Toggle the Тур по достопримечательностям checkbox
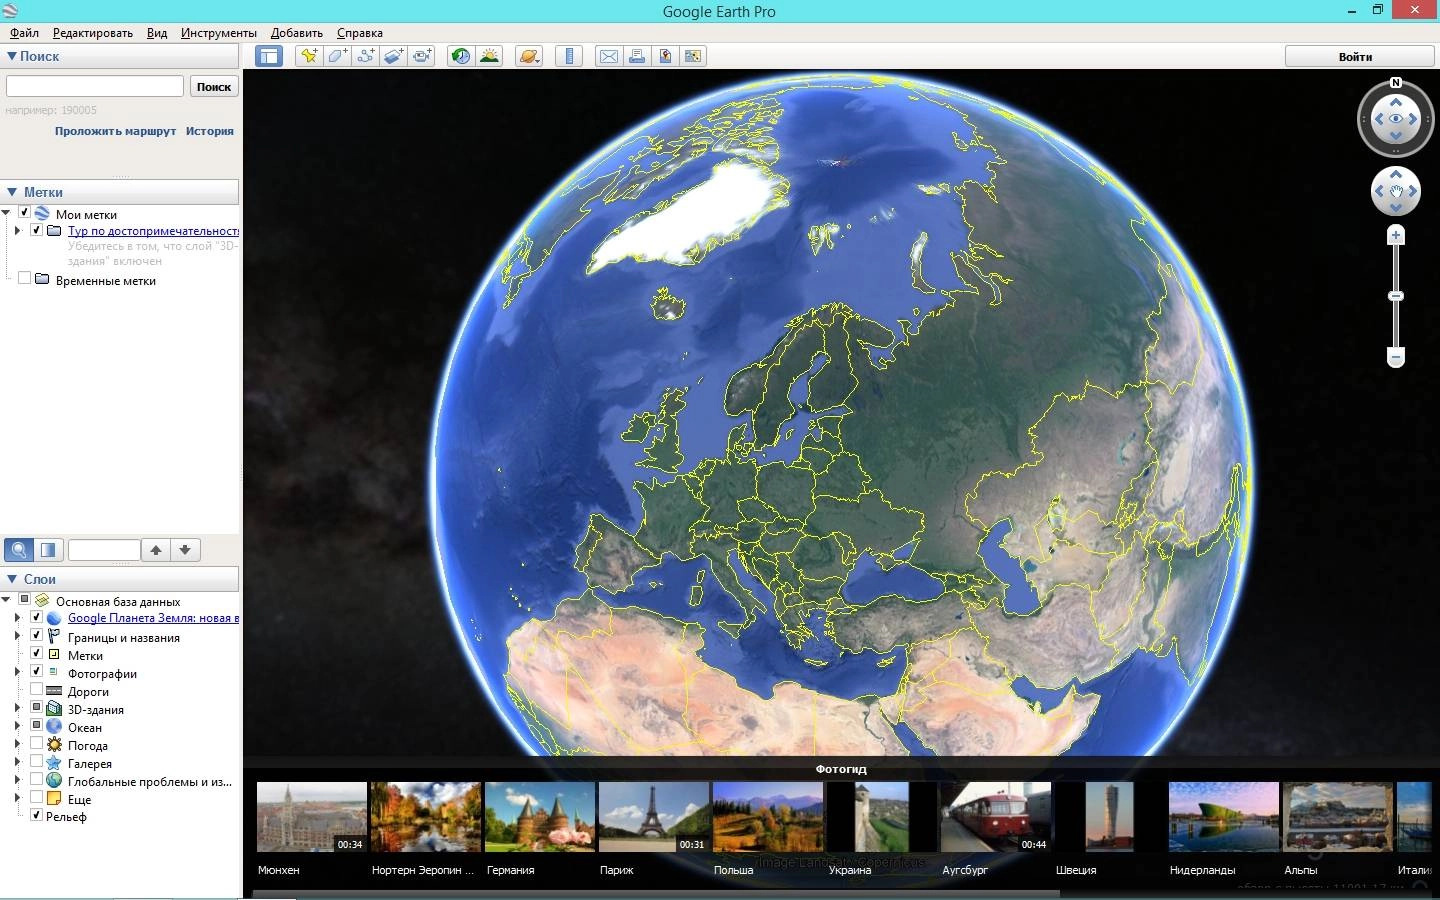 [36, 230]
